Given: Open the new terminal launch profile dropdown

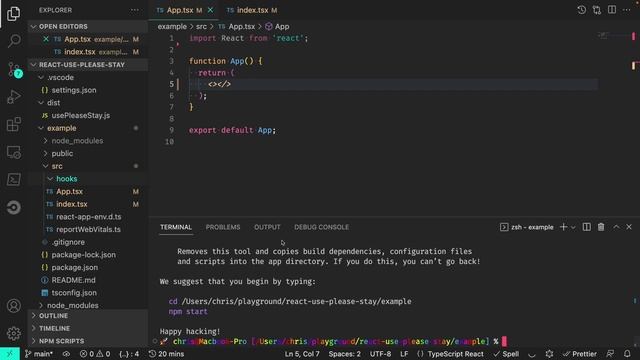Looking at the screenshot, I should click(x=573, y=227).
